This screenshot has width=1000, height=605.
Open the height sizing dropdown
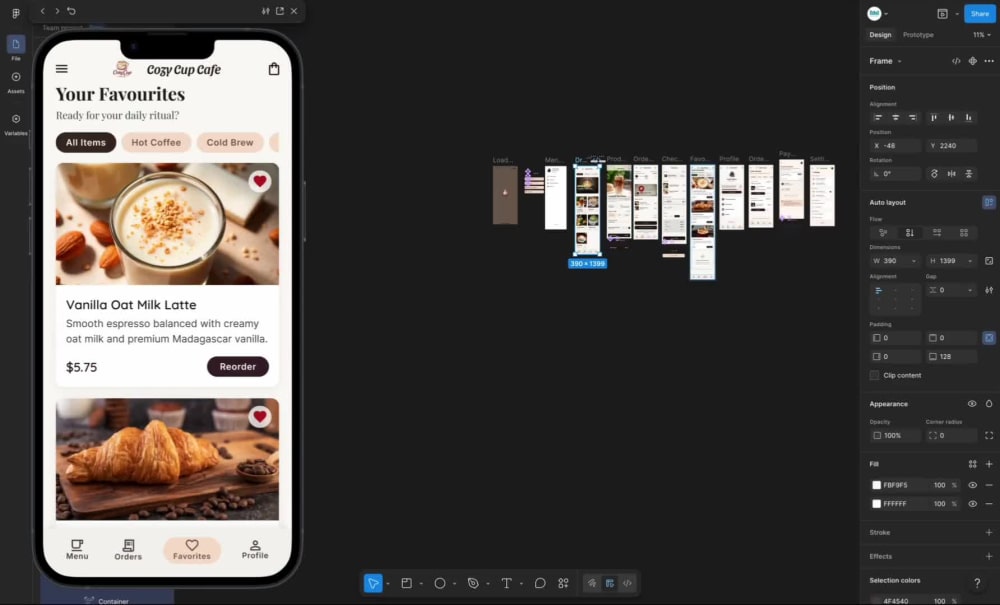[x=970, y=261]
